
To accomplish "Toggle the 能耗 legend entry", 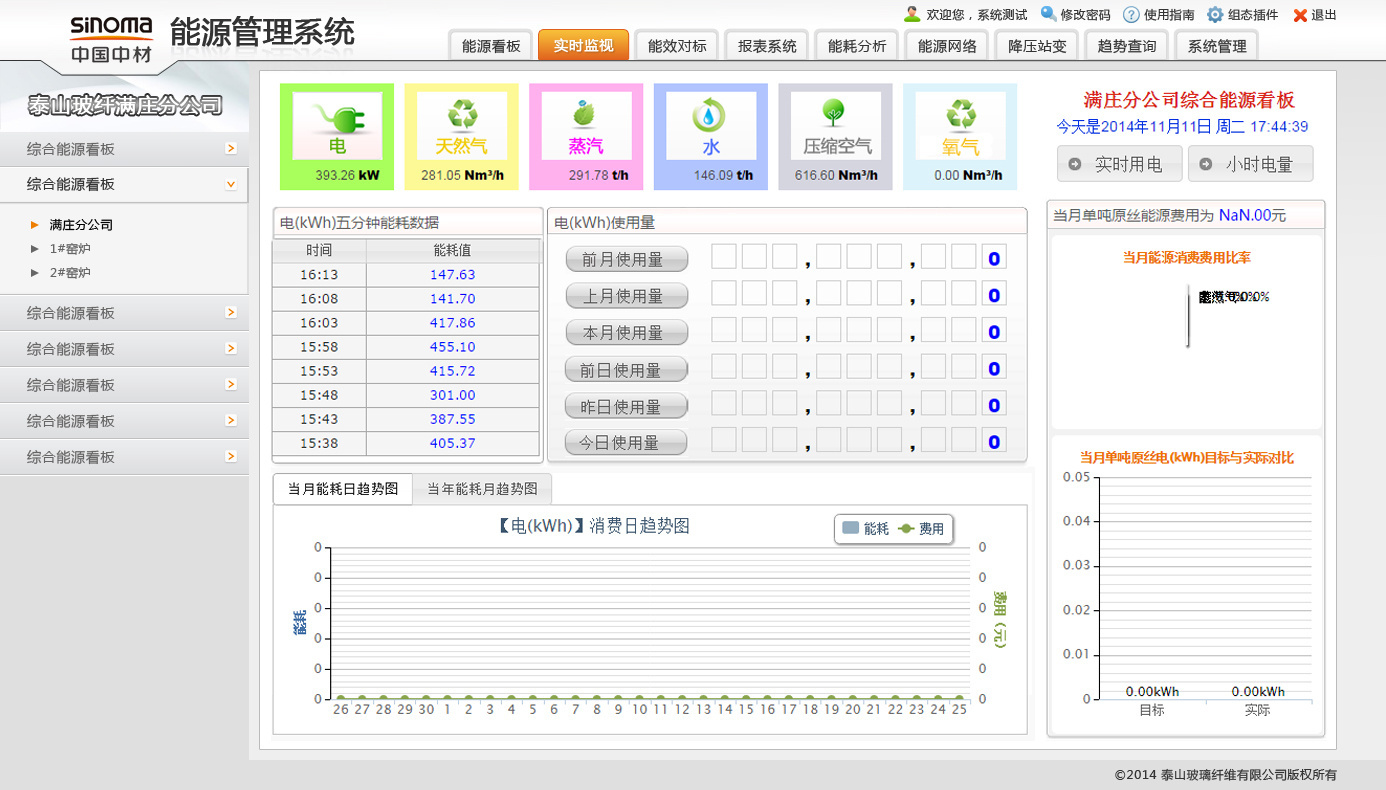I will click(865, 528).
